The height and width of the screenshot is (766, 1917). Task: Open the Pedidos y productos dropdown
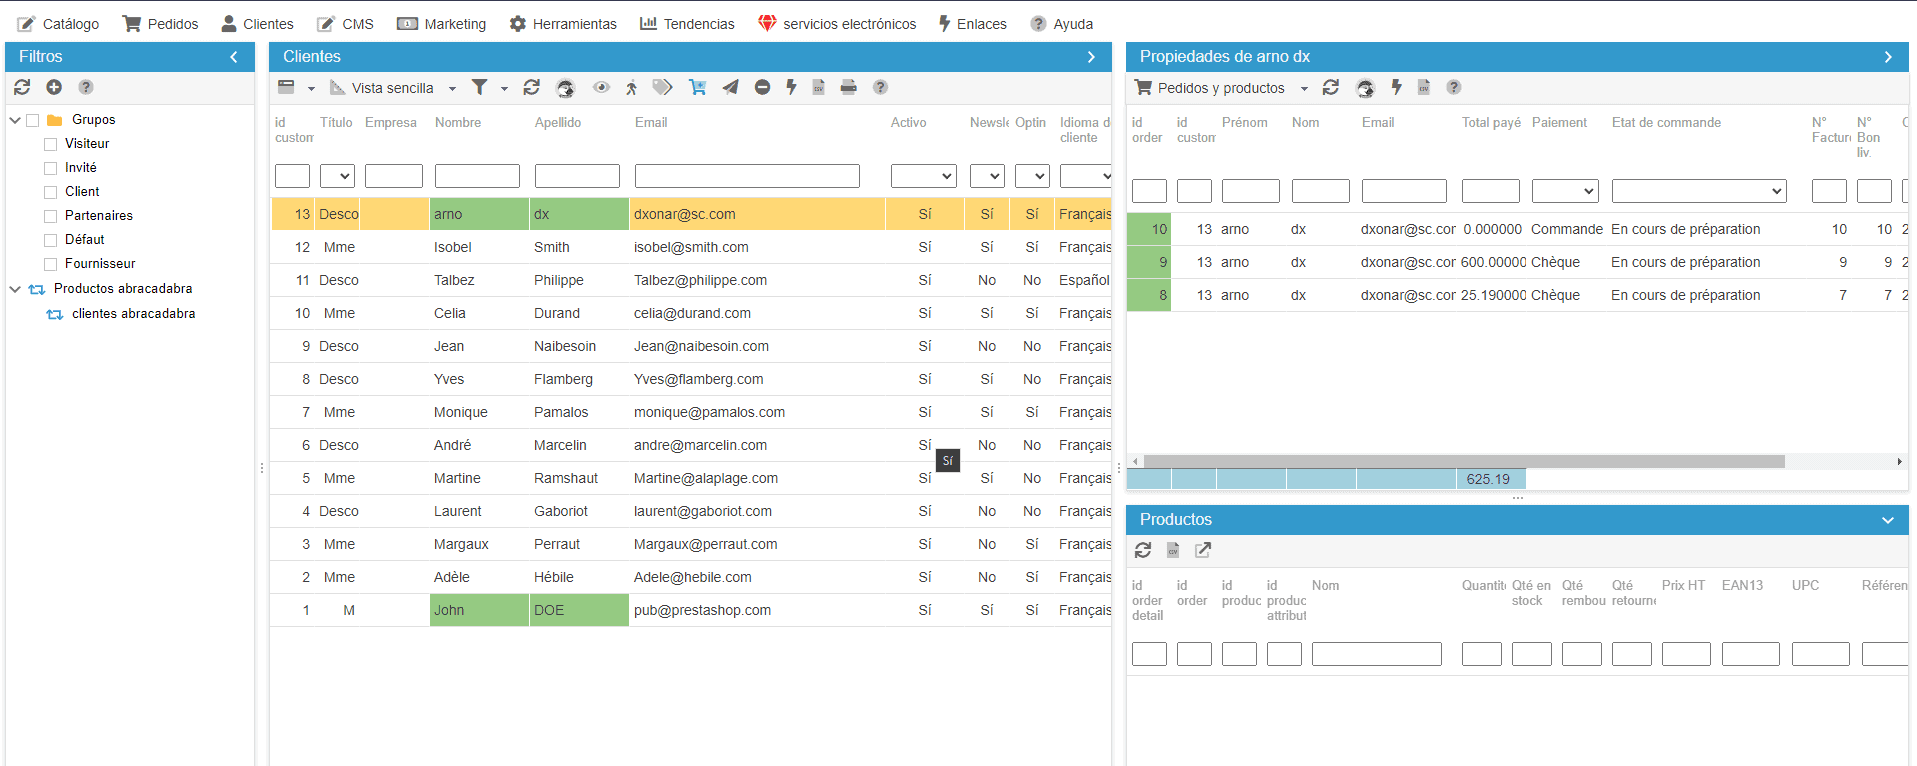tap(1221, 88)
